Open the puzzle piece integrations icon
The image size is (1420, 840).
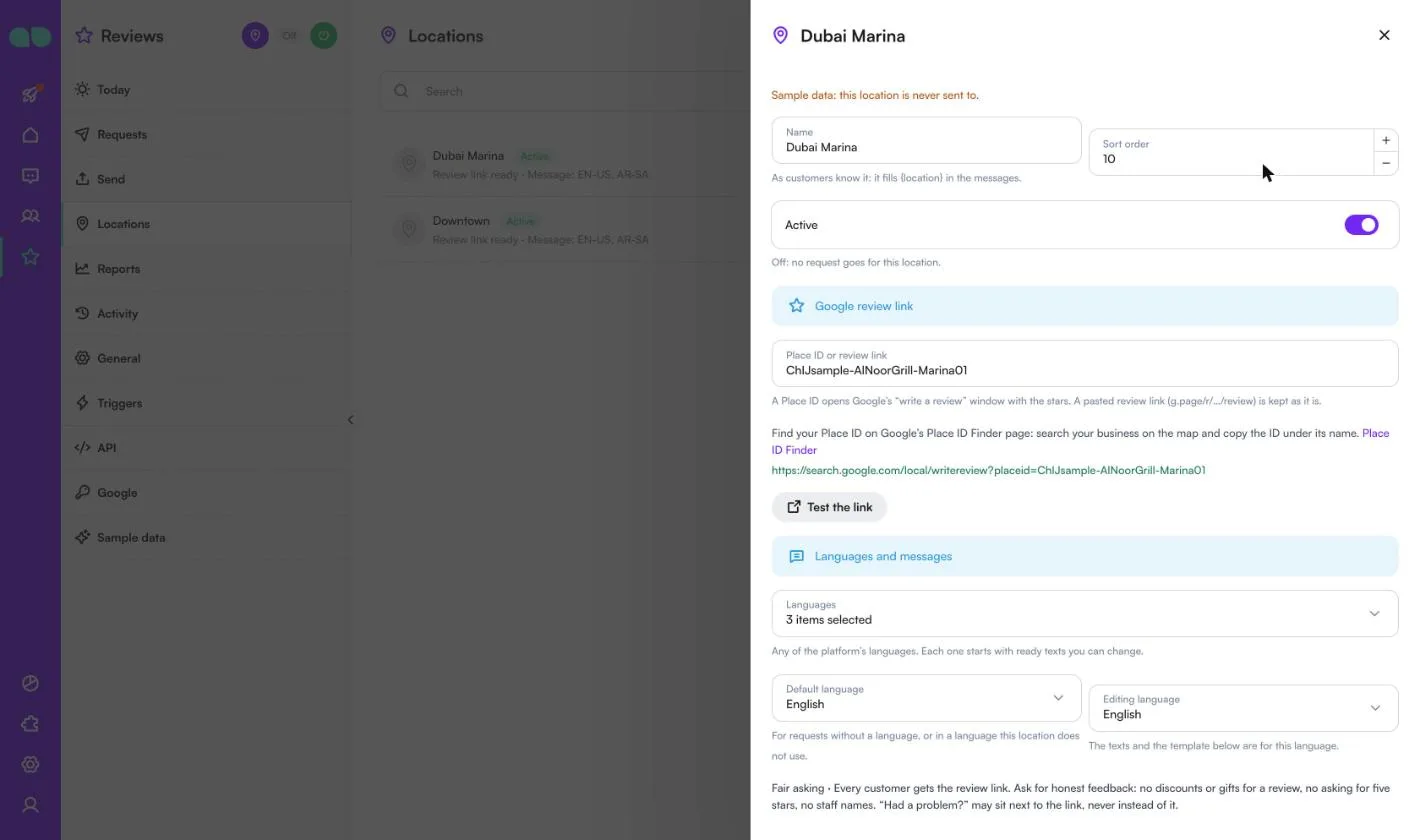click(30, 724)
